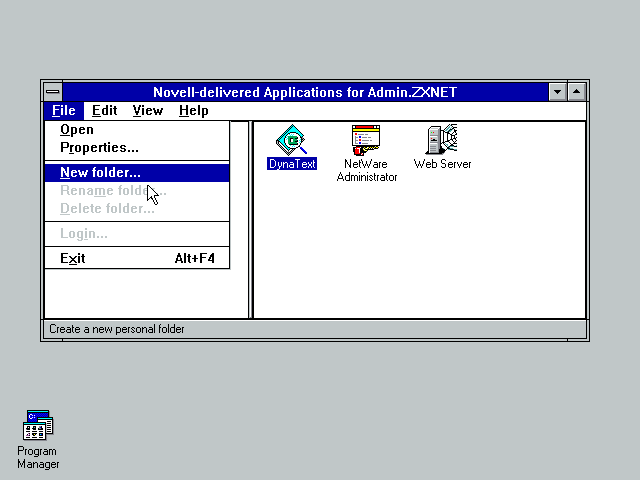
Task: Click the minimize down-arrow button
Action: 558,91
